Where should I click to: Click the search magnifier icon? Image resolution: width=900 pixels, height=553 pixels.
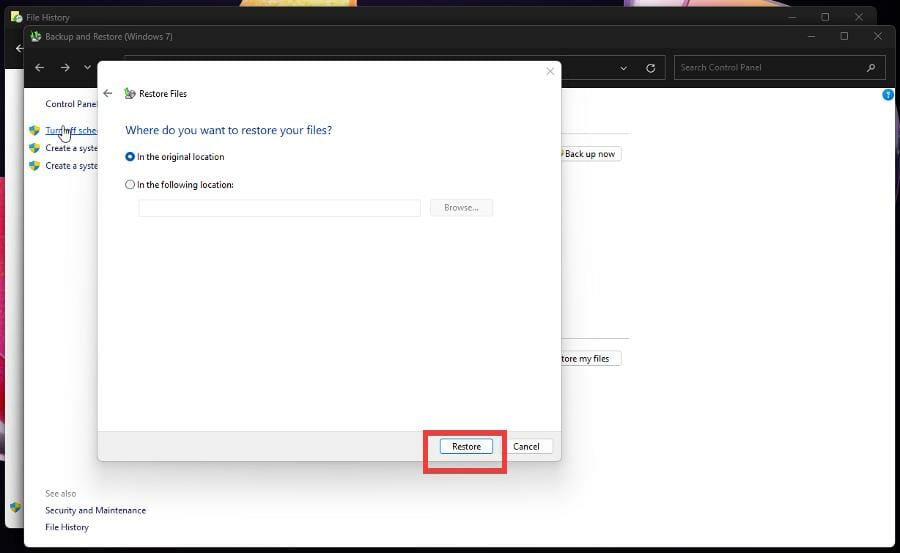tap(872, 68)
